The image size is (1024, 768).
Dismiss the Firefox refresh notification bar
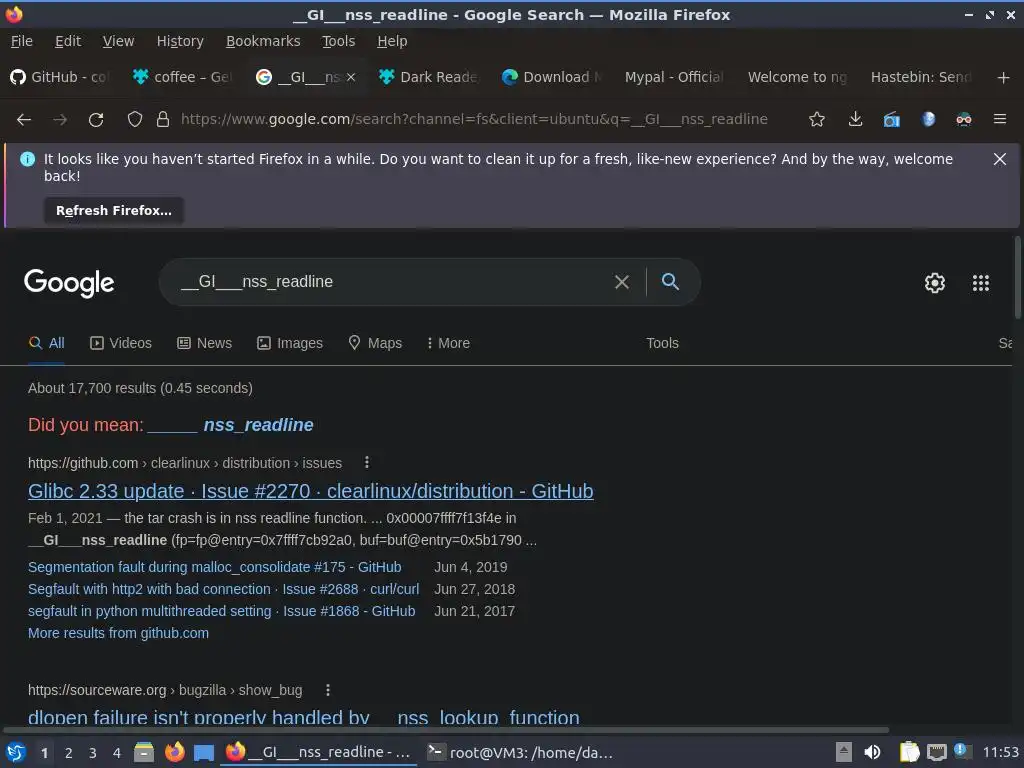(1000, 159)
